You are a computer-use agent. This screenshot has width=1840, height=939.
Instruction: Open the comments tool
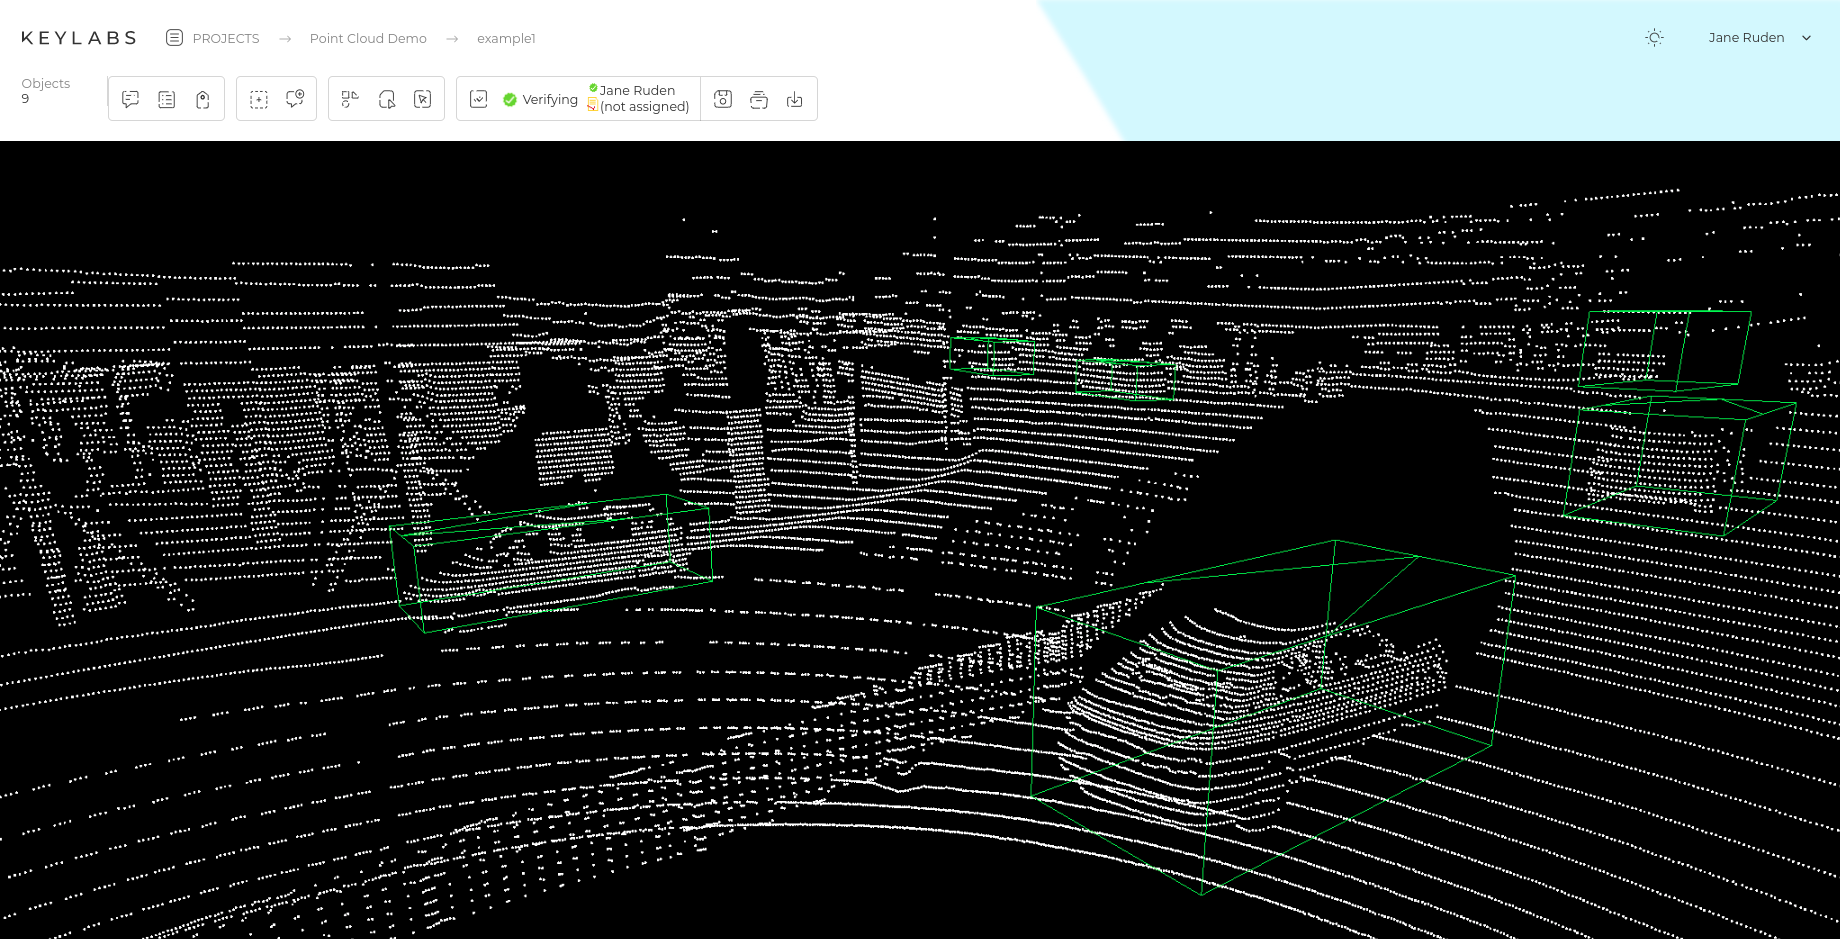pyautogui.click(x=130, y=98)
